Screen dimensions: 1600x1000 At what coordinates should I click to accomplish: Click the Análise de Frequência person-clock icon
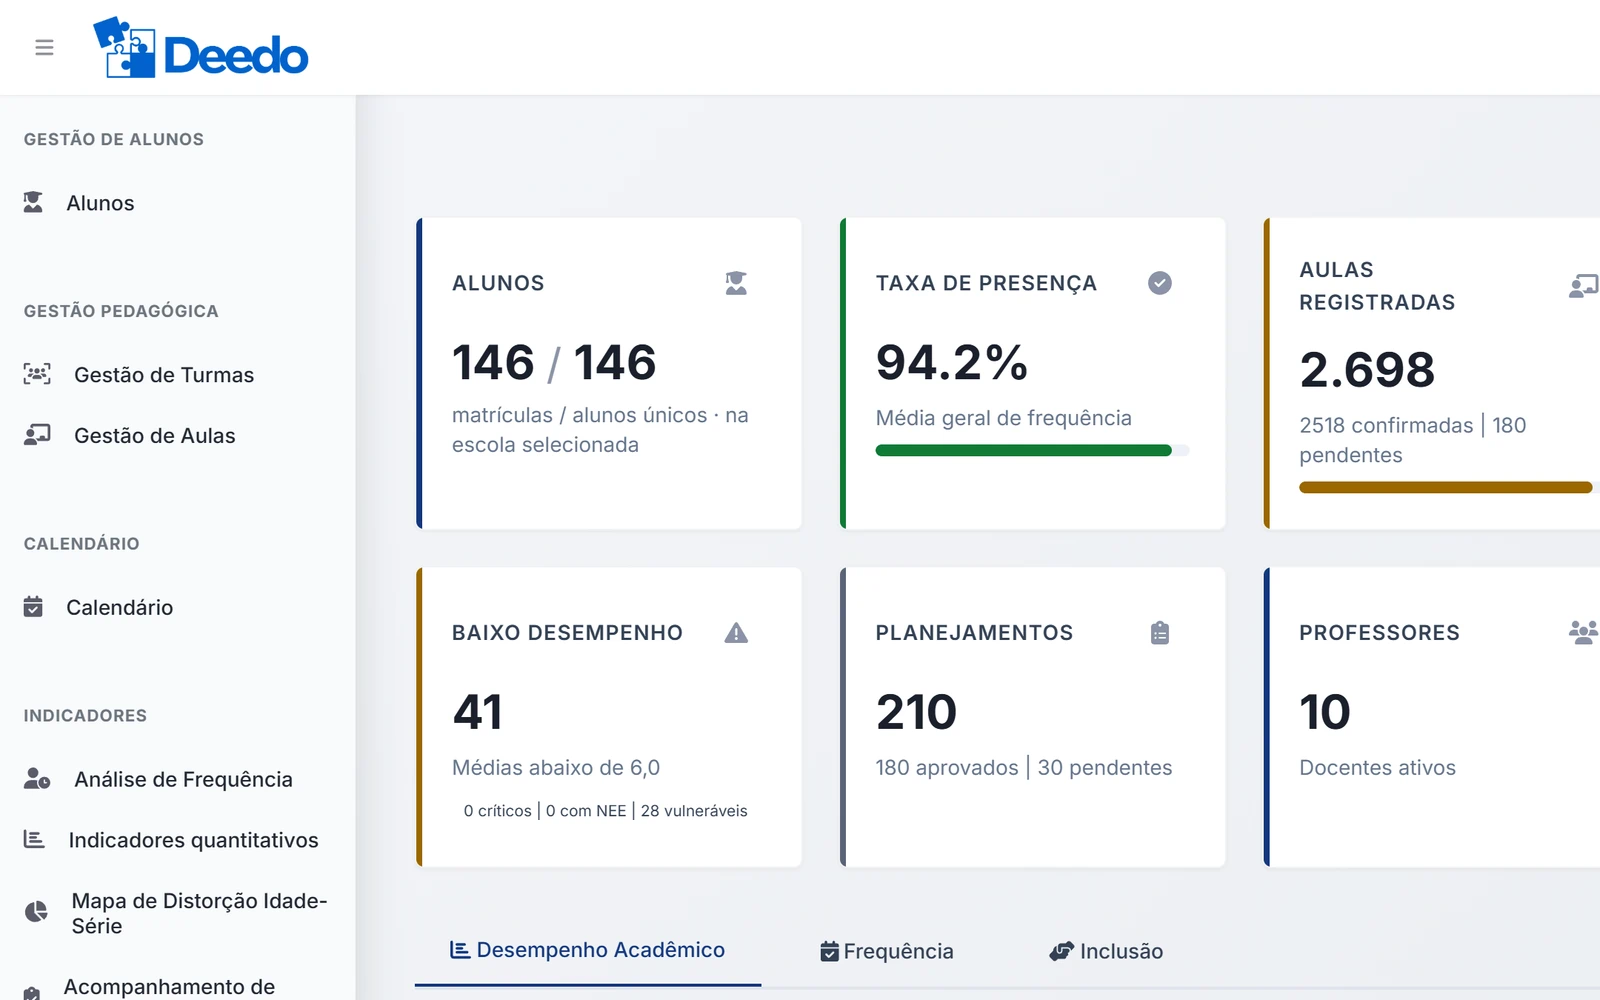(x=37, y=779)
